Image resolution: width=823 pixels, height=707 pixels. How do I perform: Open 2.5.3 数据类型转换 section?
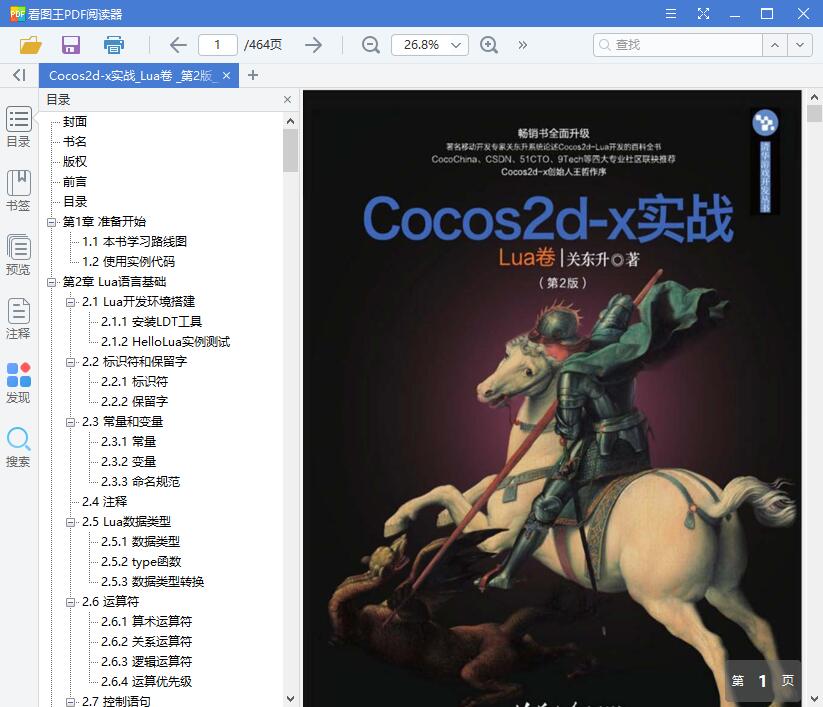(x=152, y=582)
